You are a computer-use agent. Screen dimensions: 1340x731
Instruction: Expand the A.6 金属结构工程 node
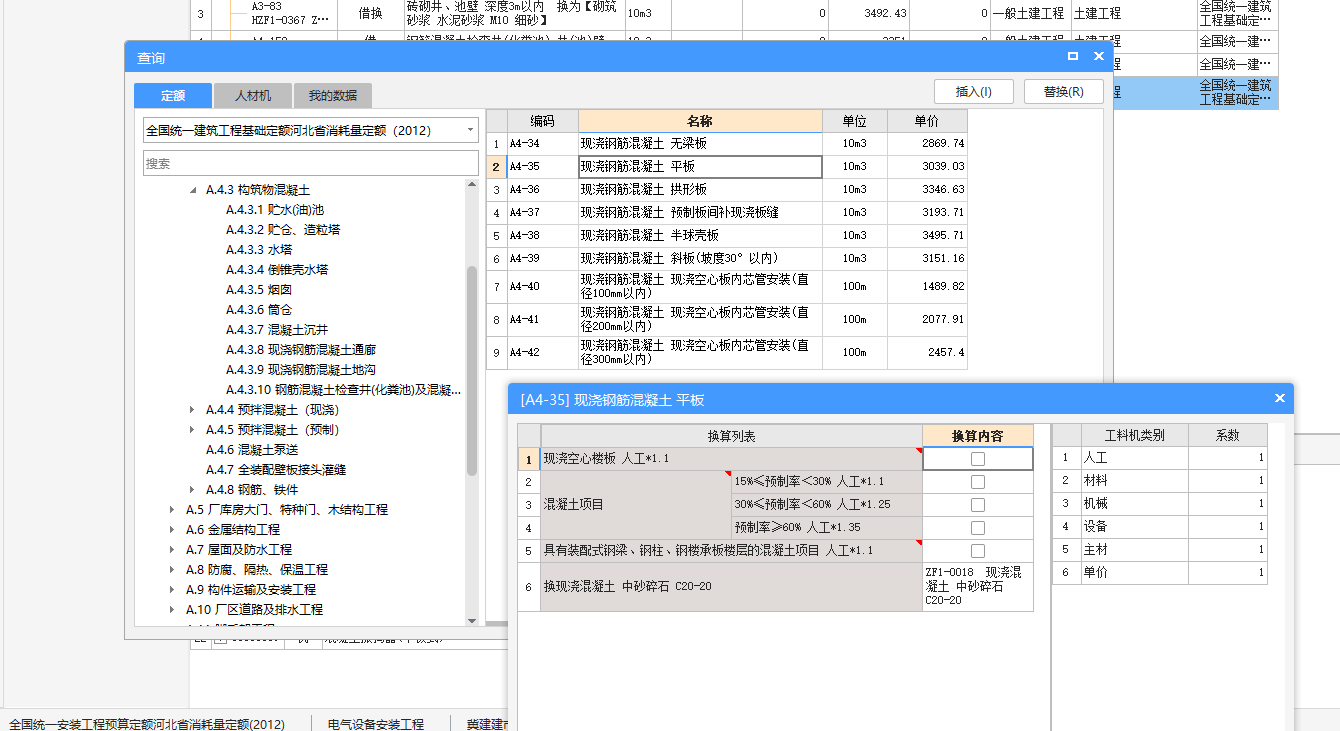[x=173, y=530]
